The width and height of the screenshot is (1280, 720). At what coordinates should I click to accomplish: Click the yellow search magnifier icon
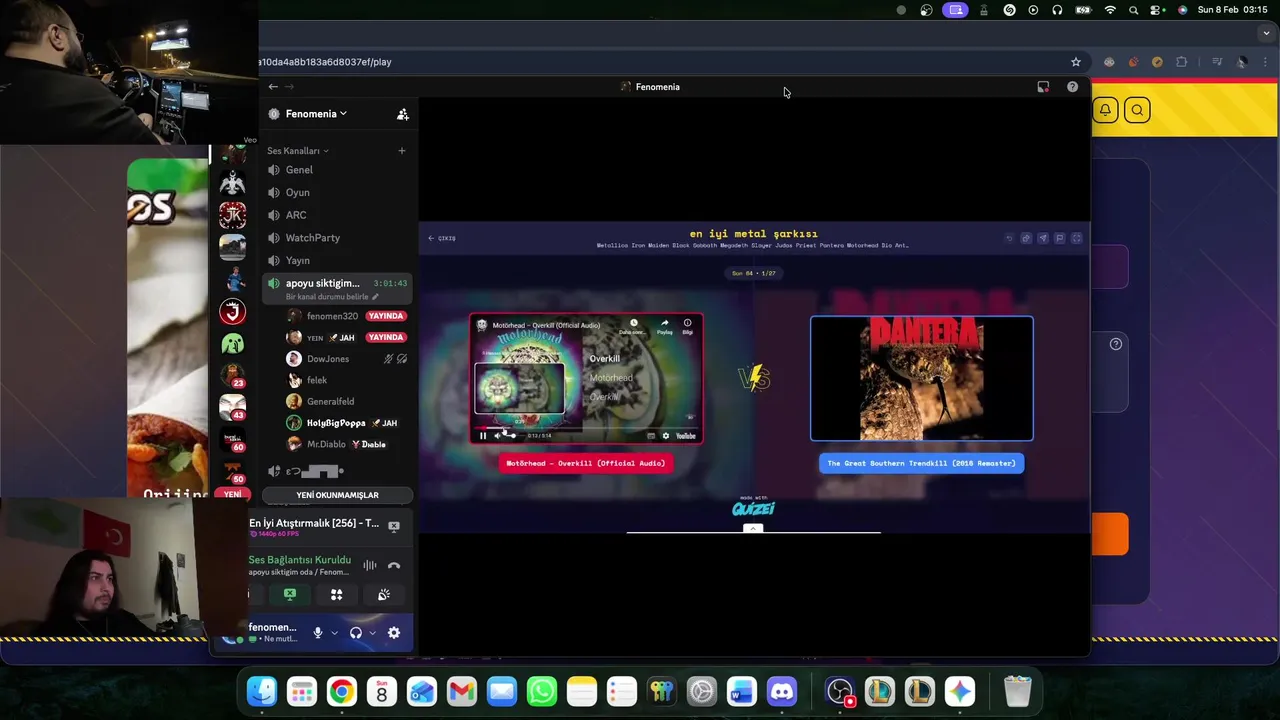point(1137,110)
